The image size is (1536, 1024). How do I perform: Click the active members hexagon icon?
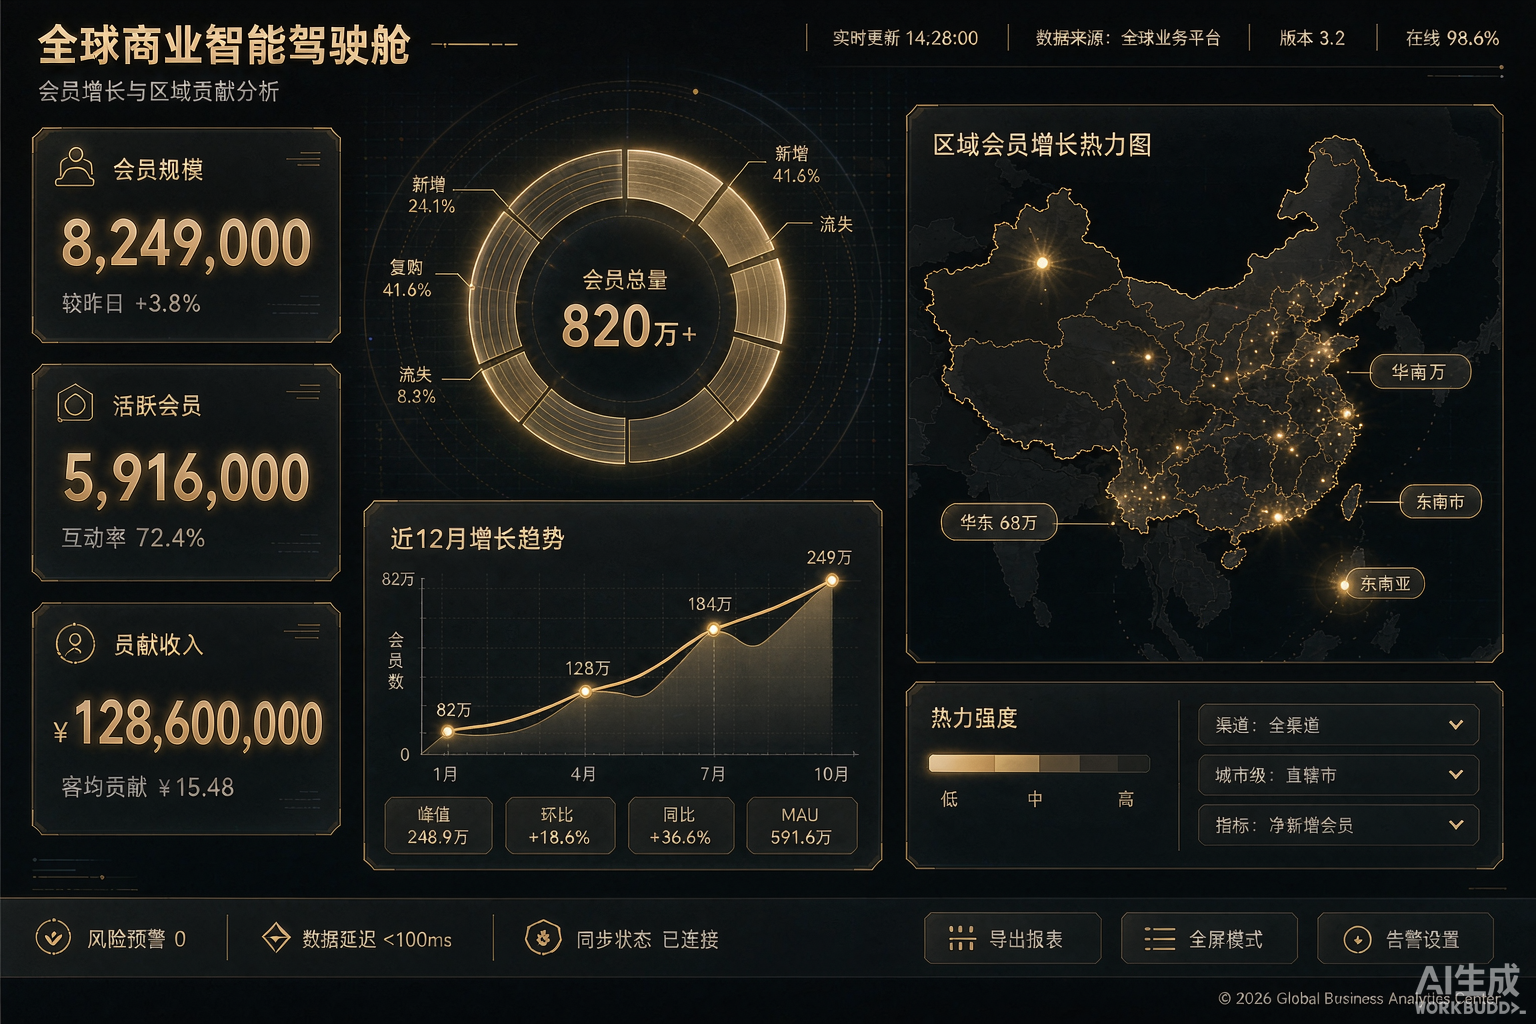(x=74, y=404)
